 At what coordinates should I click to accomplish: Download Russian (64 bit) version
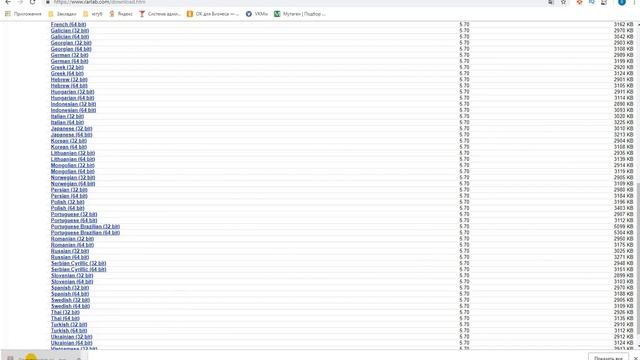[70, 257]
